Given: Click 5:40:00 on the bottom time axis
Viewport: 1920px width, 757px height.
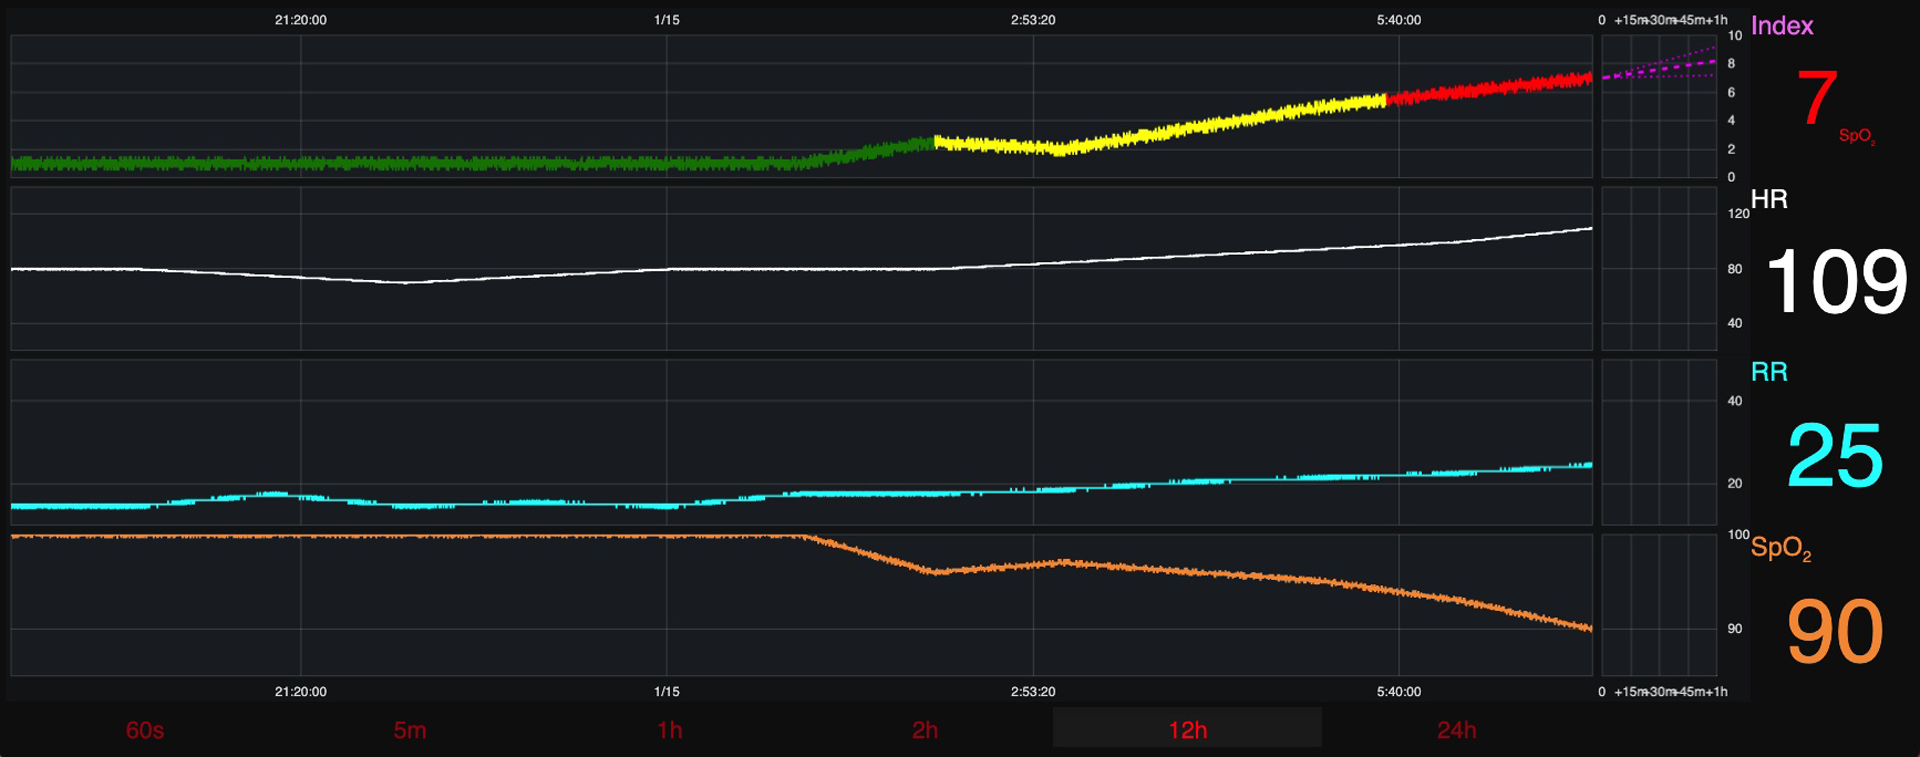Looking at the screenshot, I should coord(1399,691).
